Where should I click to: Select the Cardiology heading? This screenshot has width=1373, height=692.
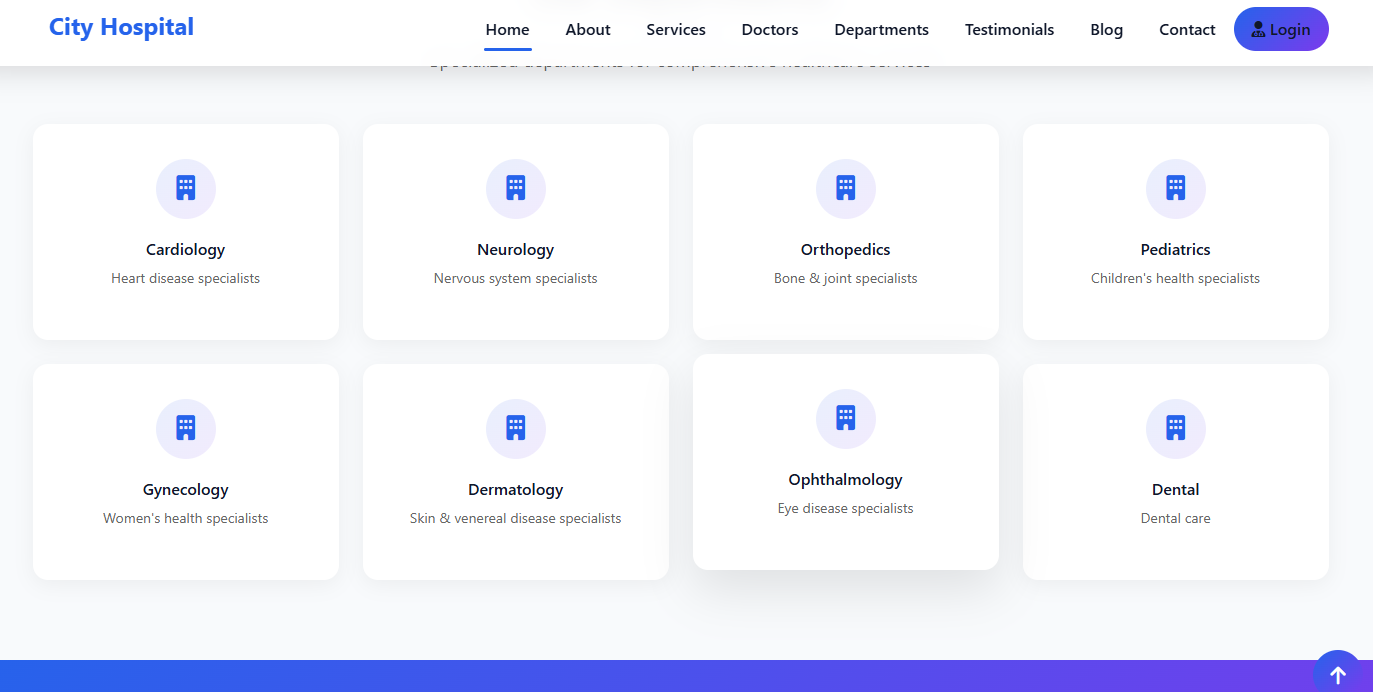pyautogui.click(x=186, y=250)
